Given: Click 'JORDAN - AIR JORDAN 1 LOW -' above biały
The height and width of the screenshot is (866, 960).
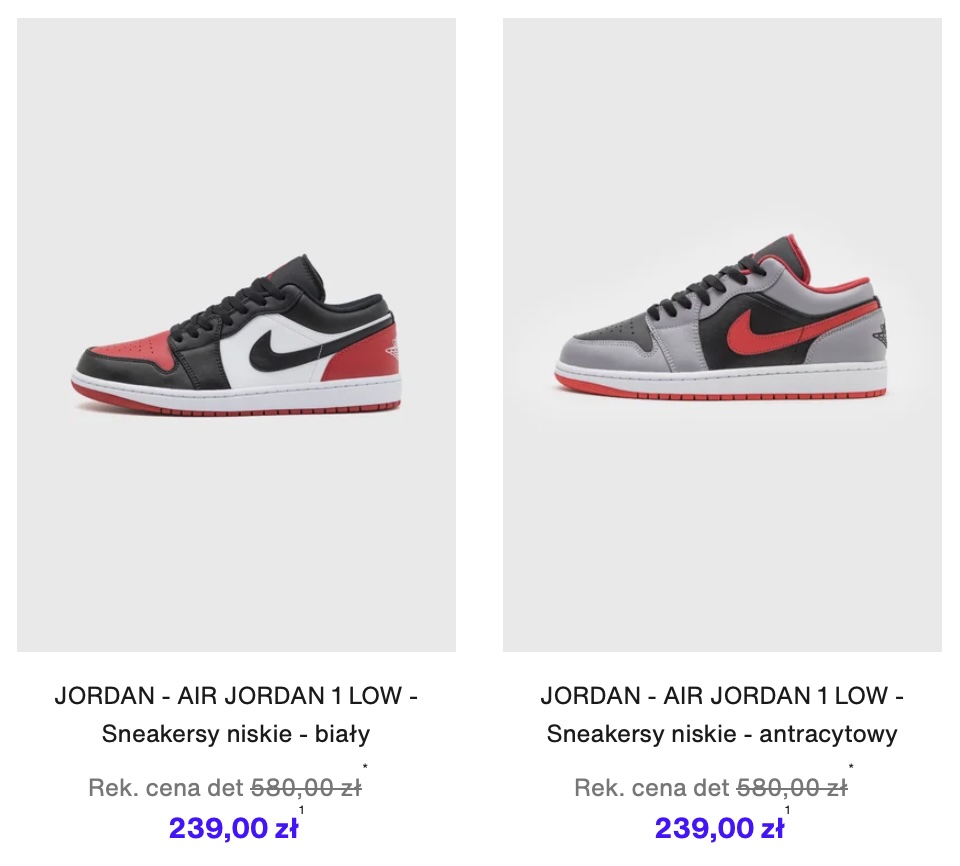Looking at the screenshot, I should 236,696.
